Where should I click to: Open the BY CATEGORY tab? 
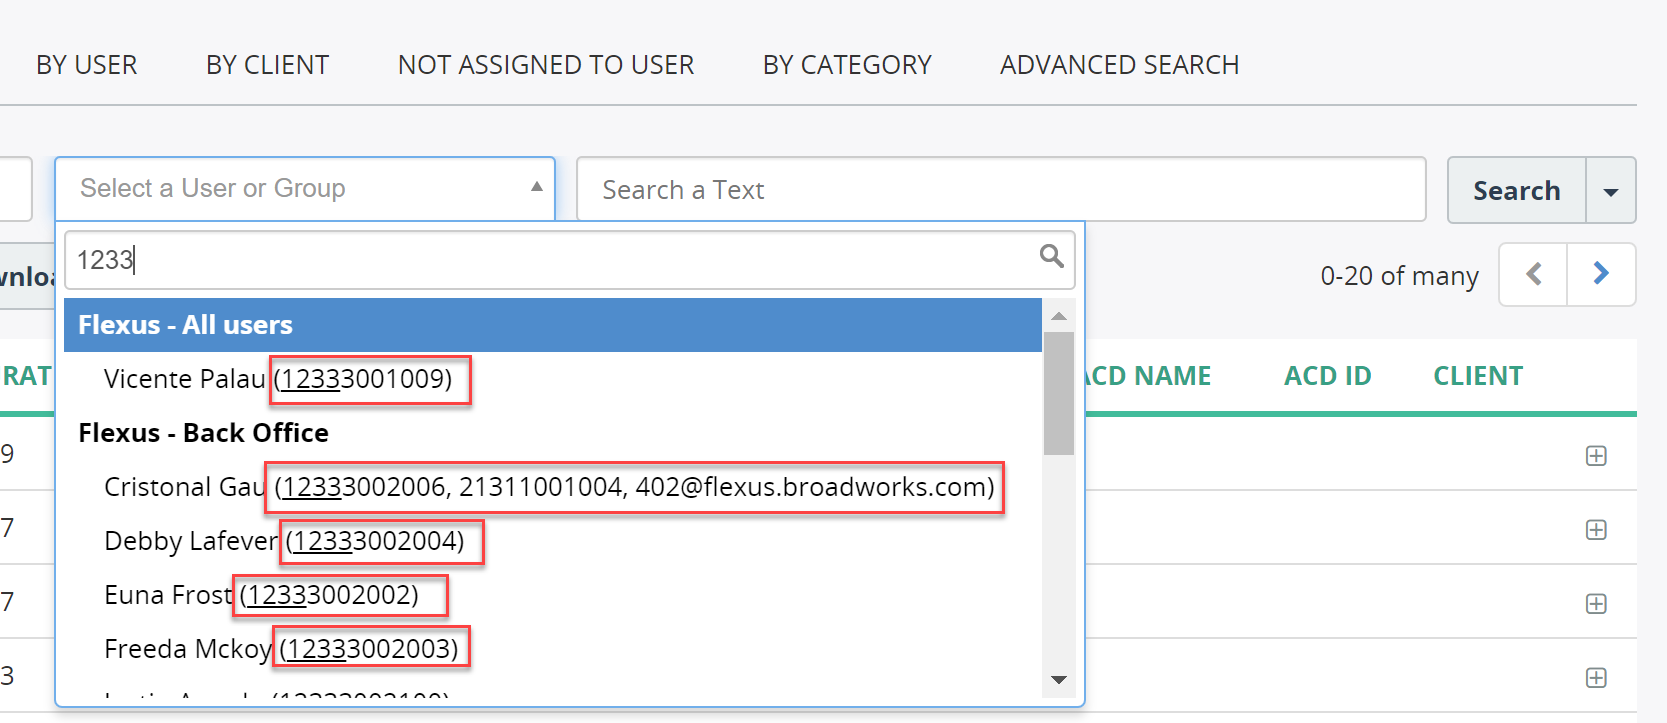[847, 65]
